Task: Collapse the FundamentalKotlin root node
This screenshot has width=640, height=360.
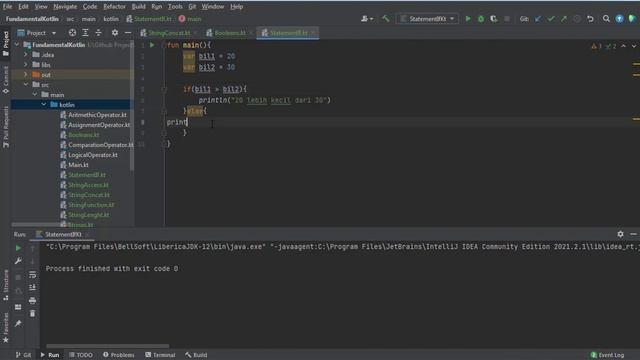Action: (17, 45)
